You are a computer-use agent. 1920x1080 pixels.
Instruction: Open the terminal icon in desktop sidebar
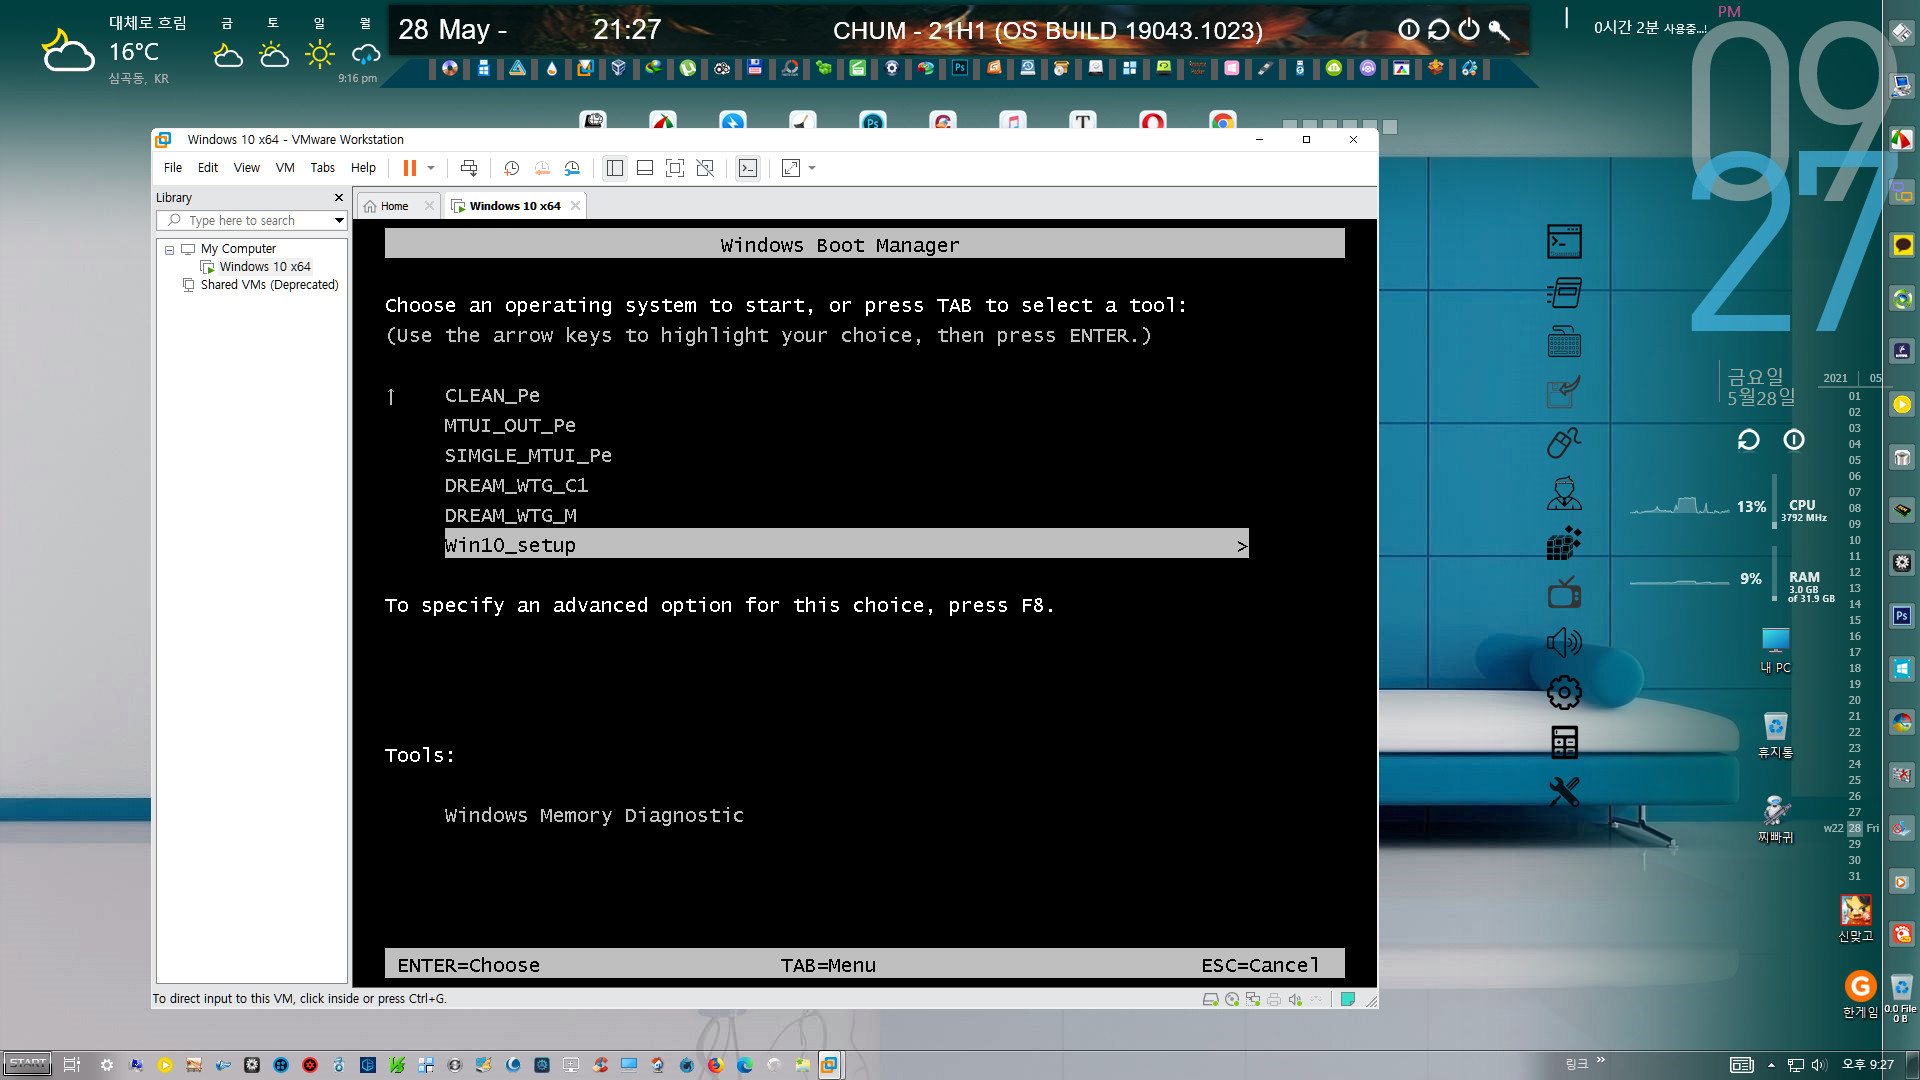[x=1564, y=241]
